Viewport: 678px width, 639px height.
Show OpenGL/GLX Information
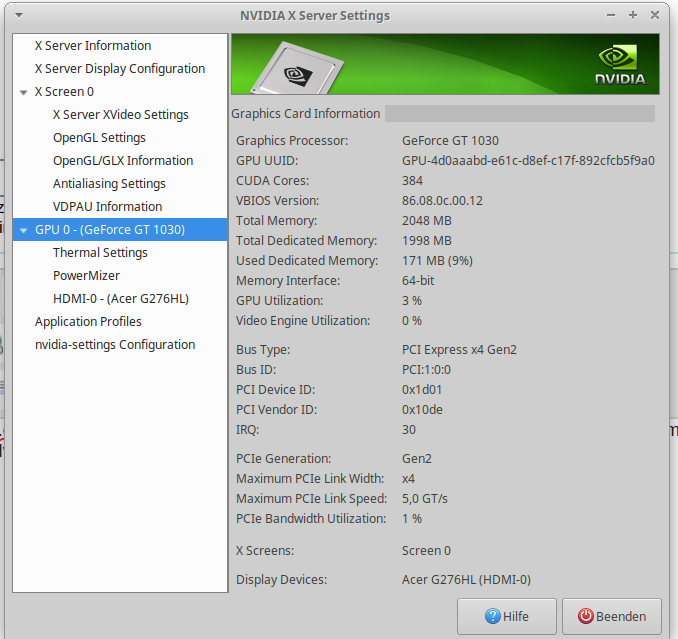pyautogui.click(x=123, y=160)
